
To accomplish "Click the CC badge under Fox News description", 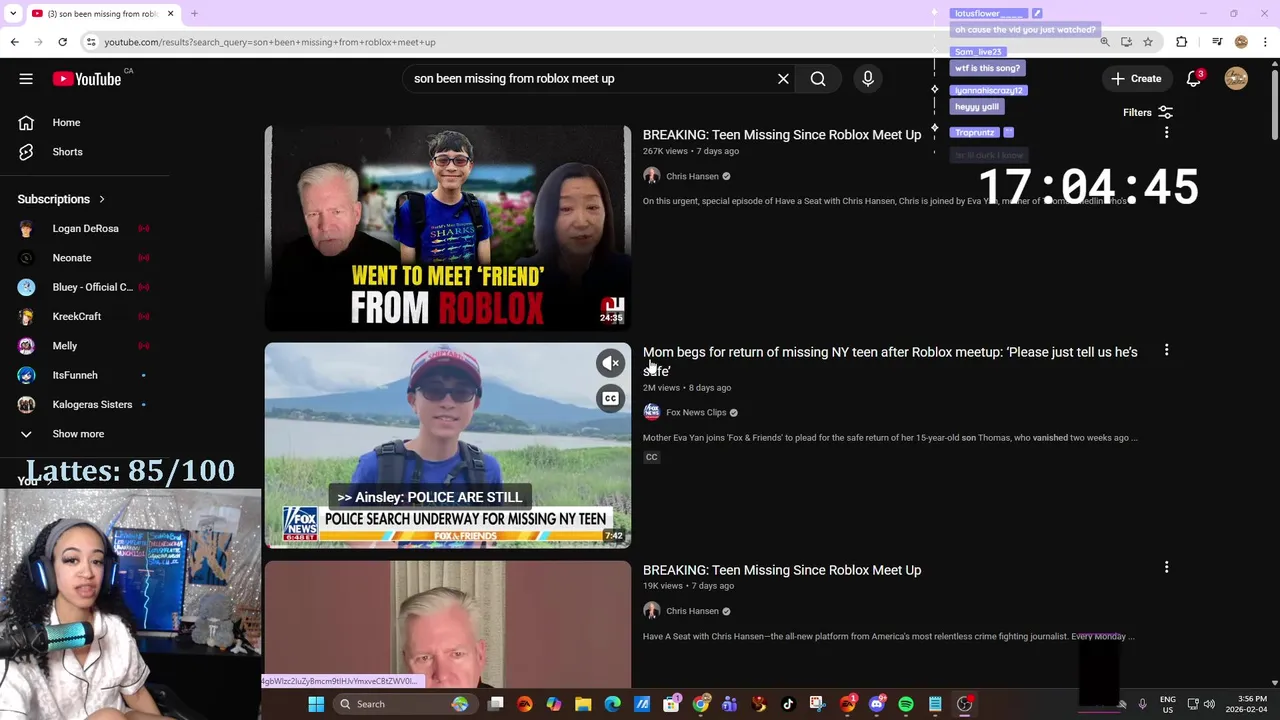I will pos(651,457).
